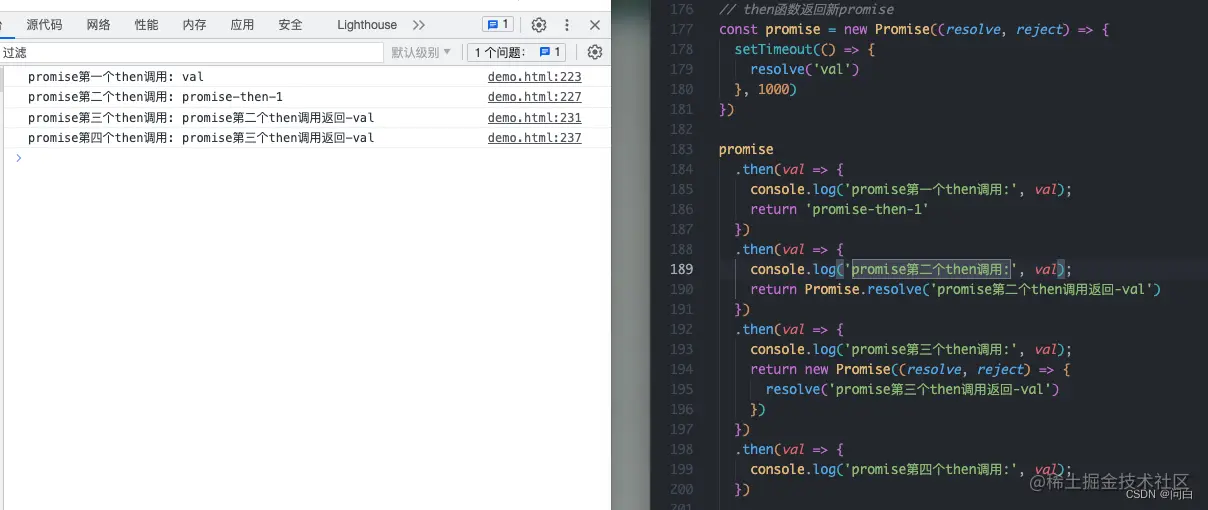Switch to the 安全 tab
This screenshot has width=1208, height=510.
coord(291,25)
